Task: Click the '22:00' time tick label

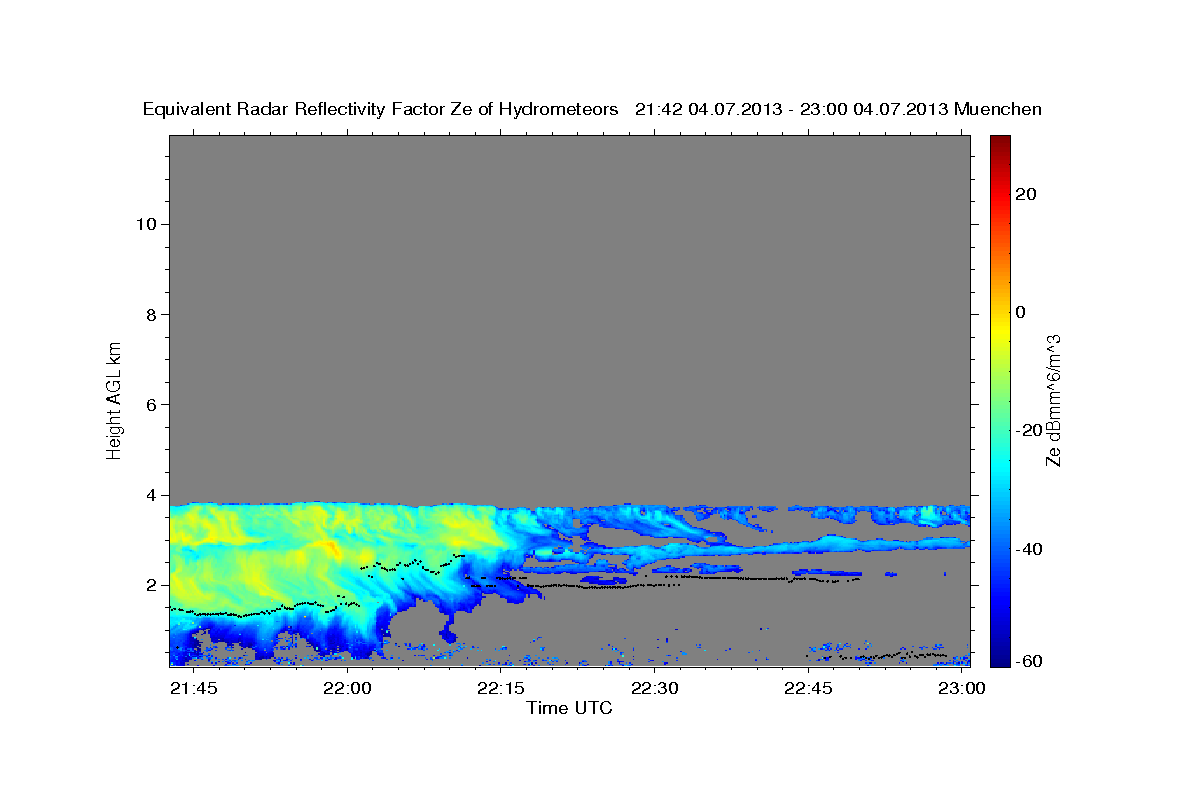Action: point(347,688)
